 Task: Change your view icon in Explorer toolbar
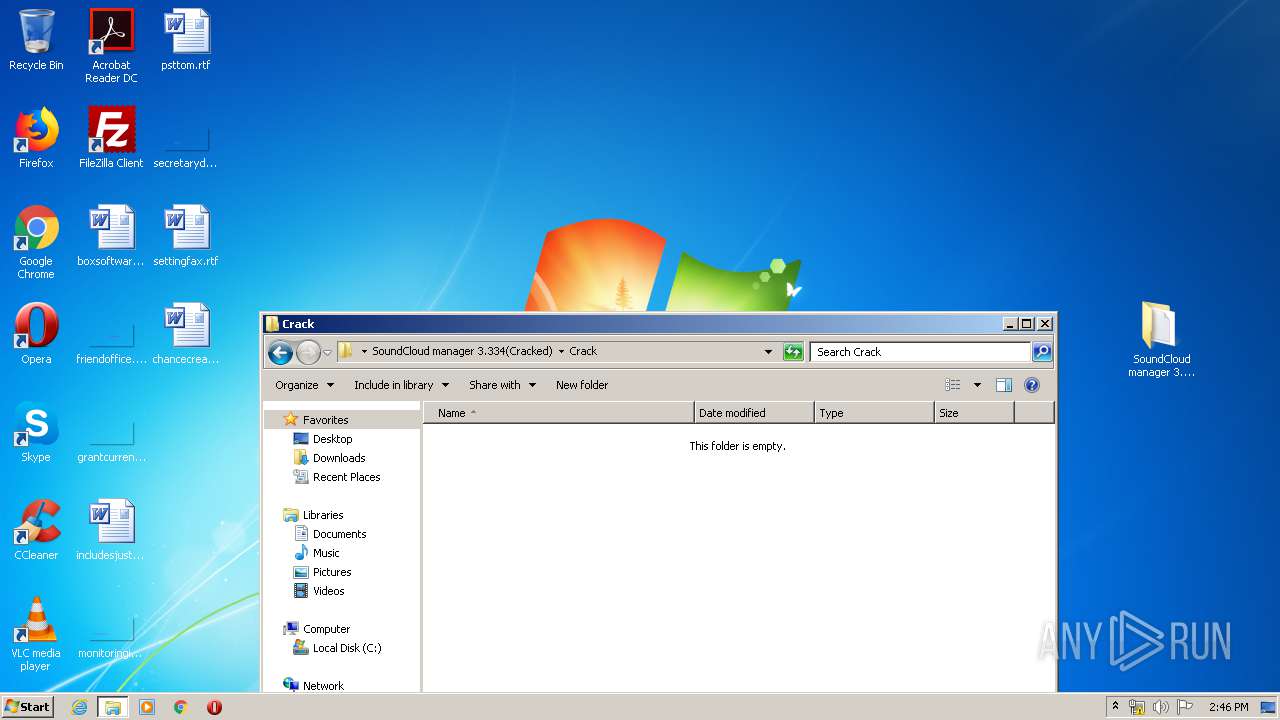coord(953,385)
